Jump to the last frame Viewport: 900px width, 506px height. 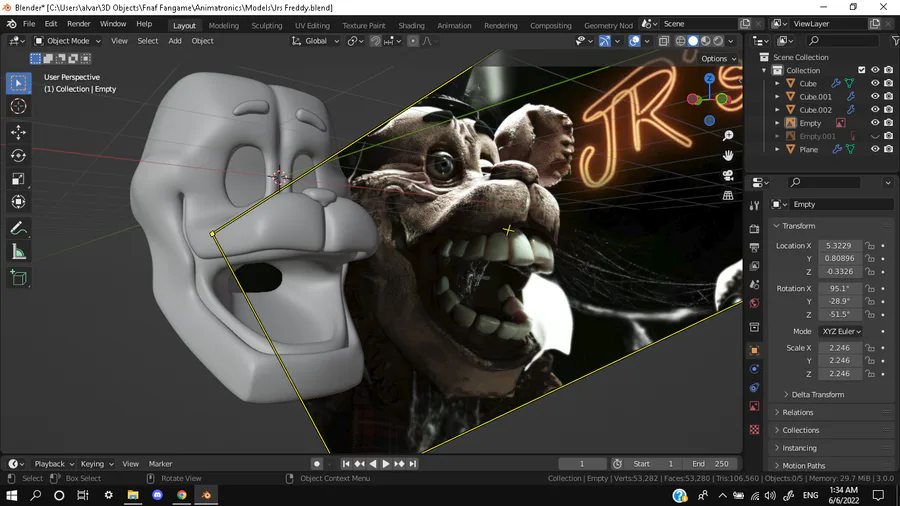tap(413, 464)
